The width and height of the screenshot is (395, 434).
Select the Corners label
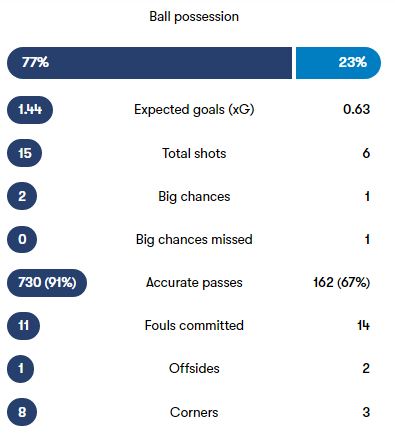pyautogui.click(x=194, y=412)
